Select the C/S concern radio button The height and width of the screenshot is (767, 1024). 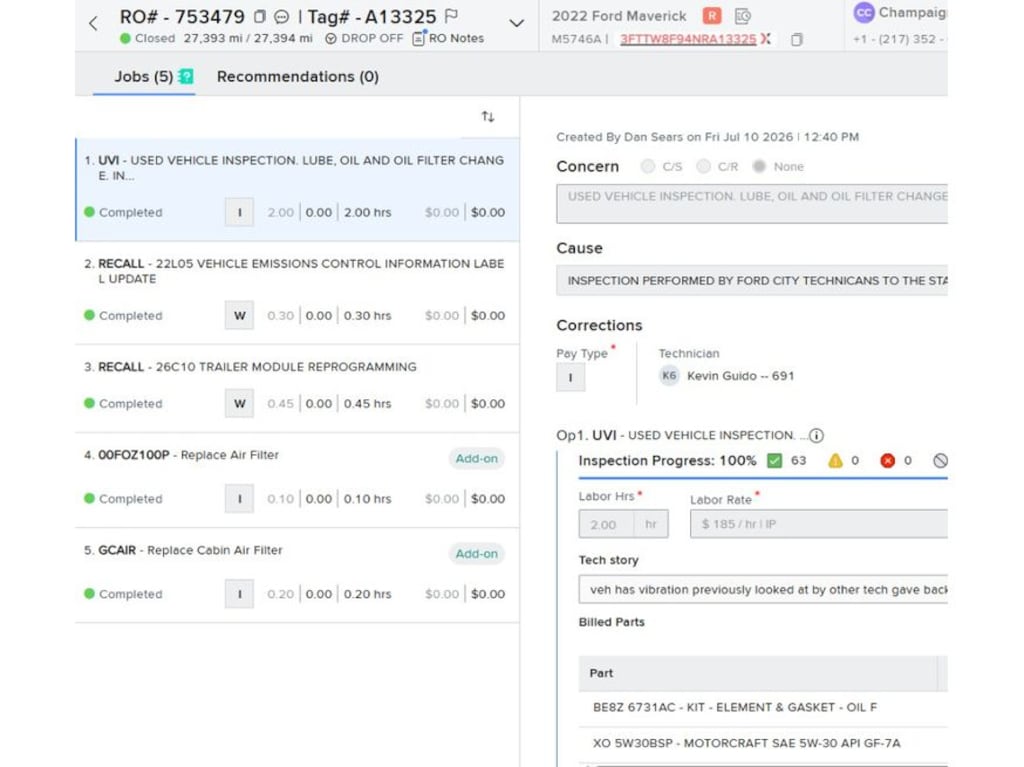pyautogui.click(x=647, y=167)
